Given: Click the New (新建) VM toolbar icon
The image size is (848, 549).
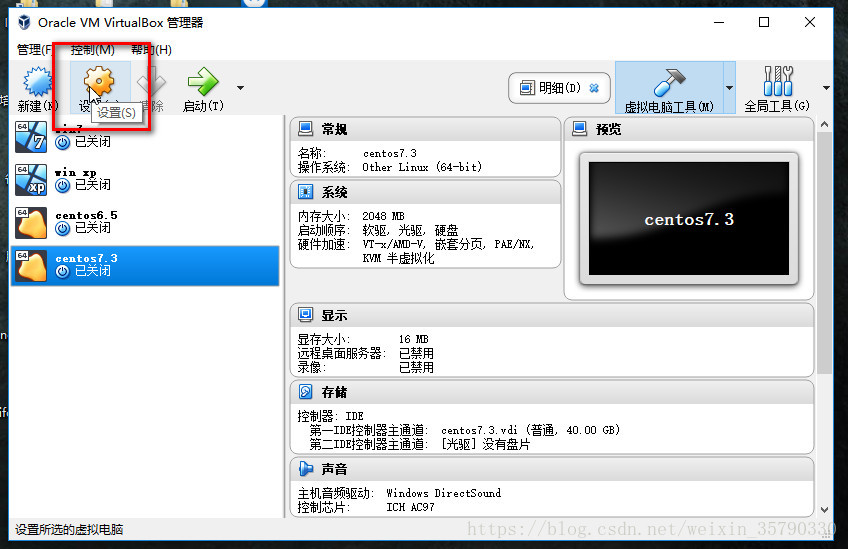Looking at the screenshot, I should point(37,82).
